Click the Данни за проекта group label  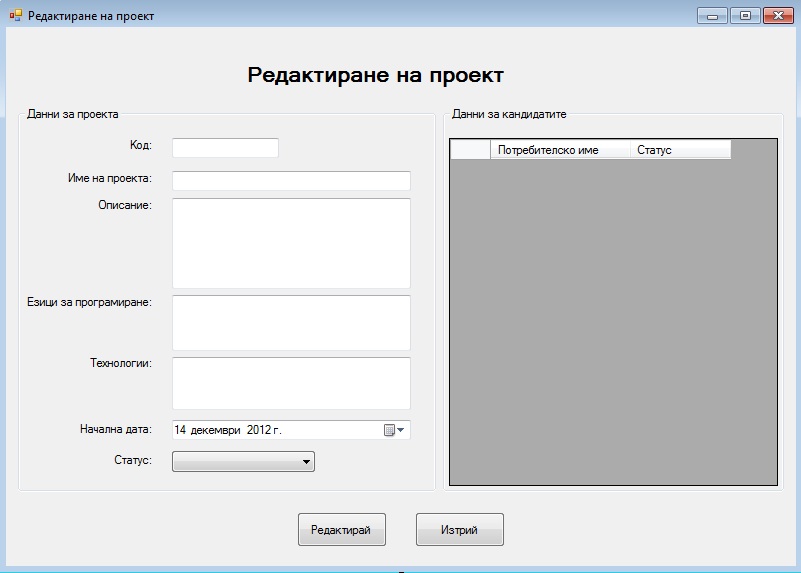pos(73,114)
